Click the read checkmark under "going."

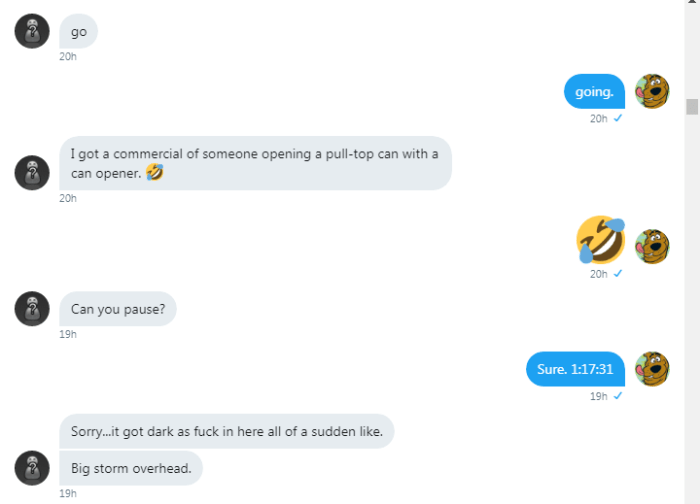click(618, 119)
